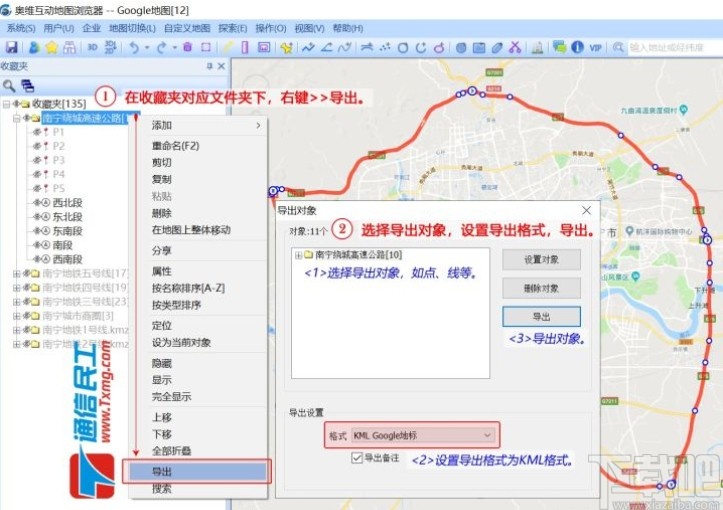The width and height of the screenshot is (723, 510).
Task: Click the blue globe toolbar icon
Action: click(x=461, y=47)
